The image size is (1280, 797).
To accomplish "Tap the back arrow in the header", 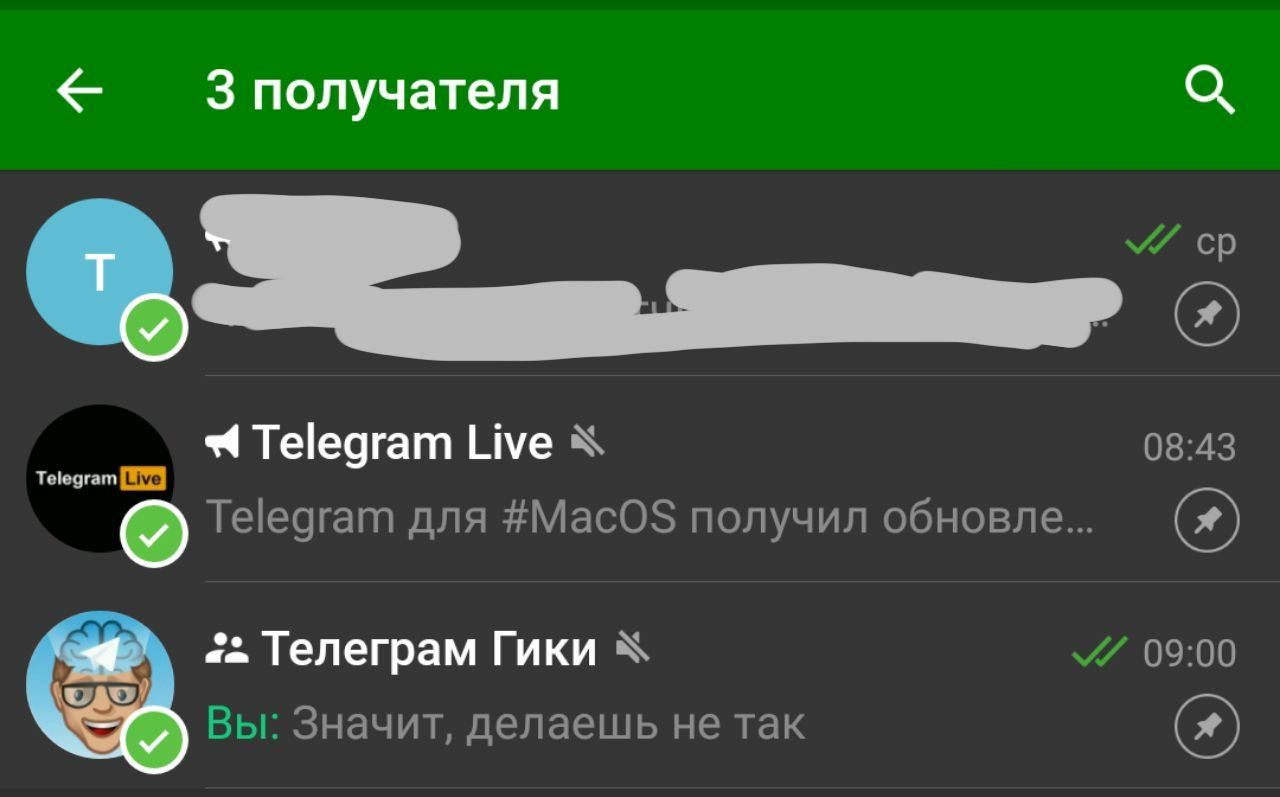I will [x=80, y=92].
